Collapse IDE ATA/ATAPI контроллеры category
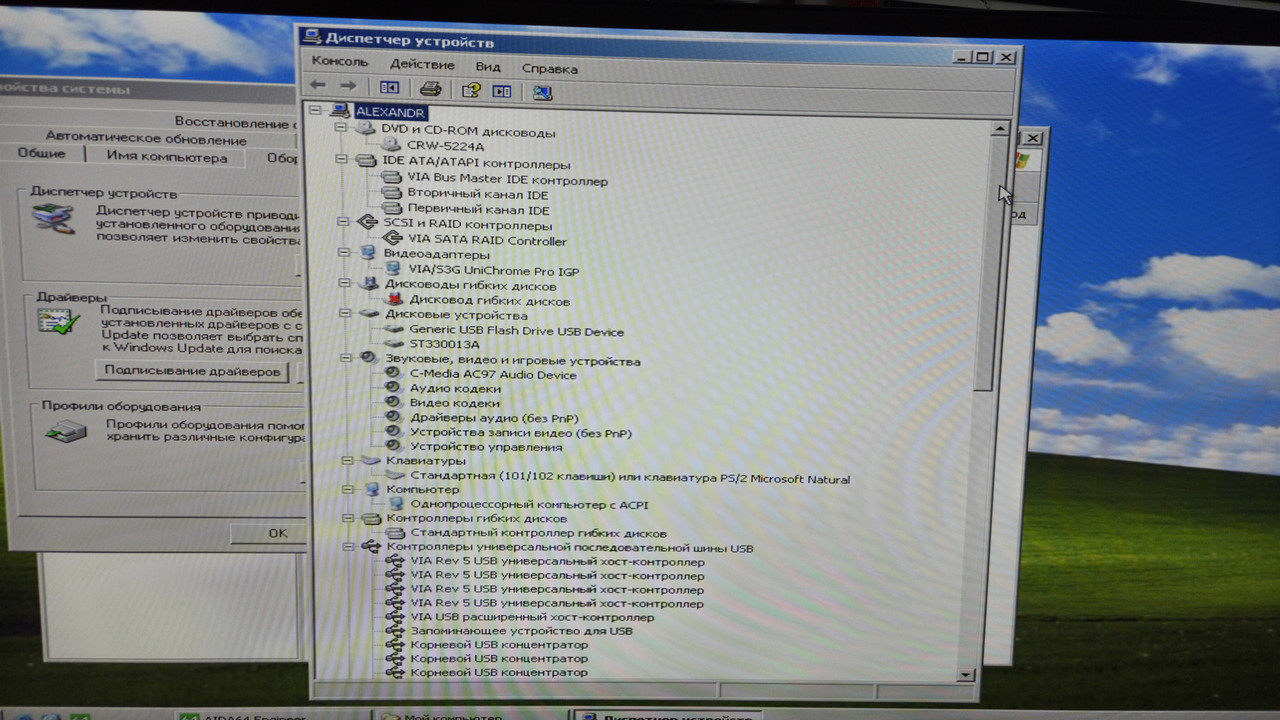 pyautogui.click(x=340, y=160)
